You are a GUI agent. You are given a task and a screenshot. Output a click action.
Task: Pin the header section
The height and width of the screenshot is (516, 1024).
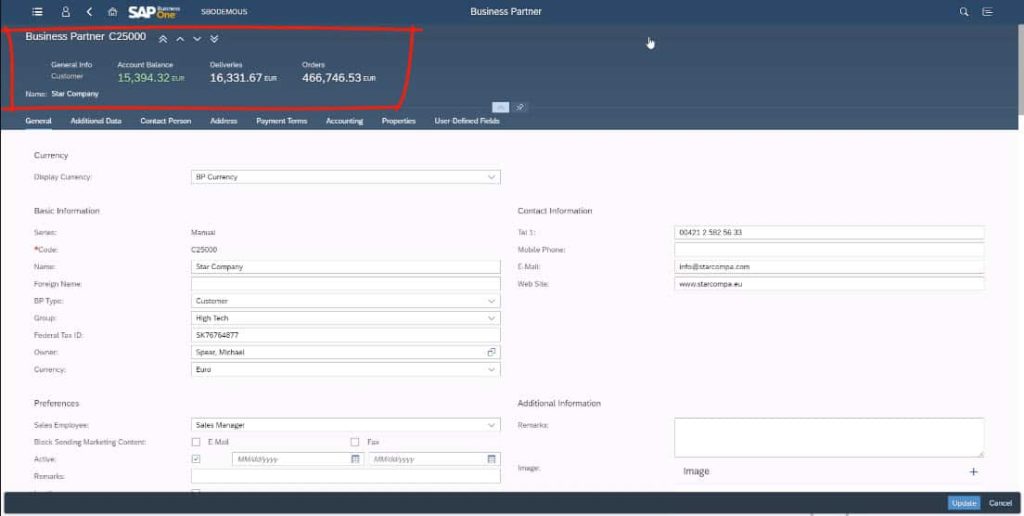click(520, 107)
